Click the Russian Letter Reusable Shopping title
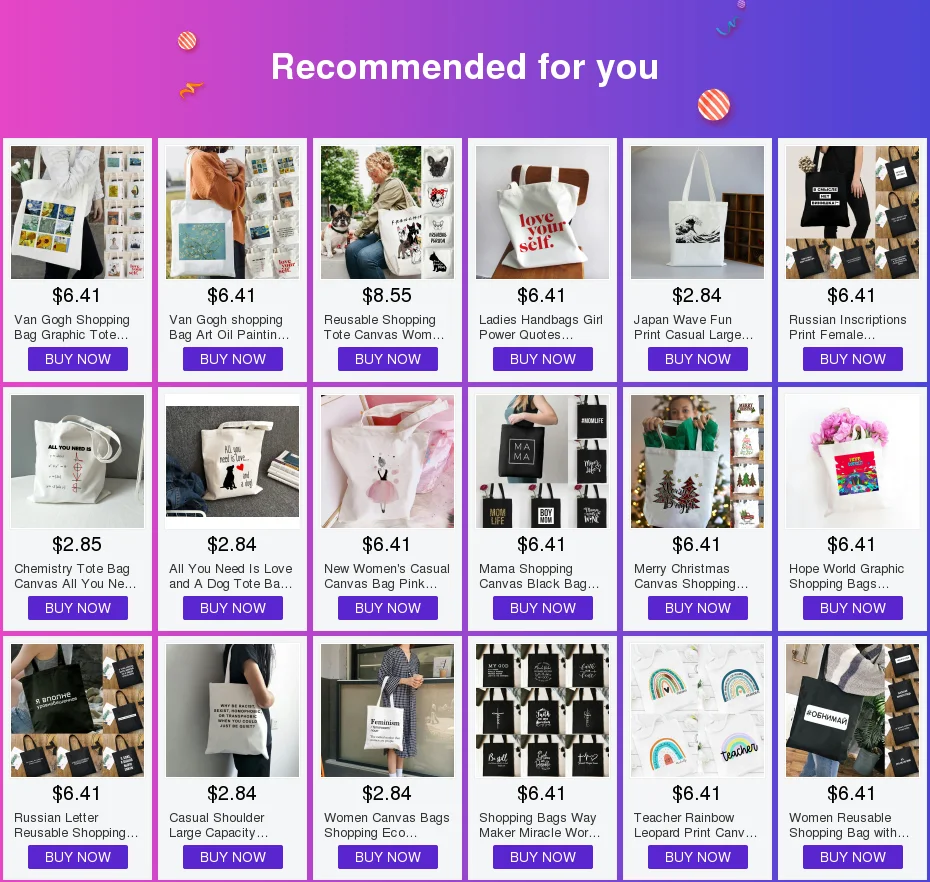The image size is (930, 882). tap(76, 825)
